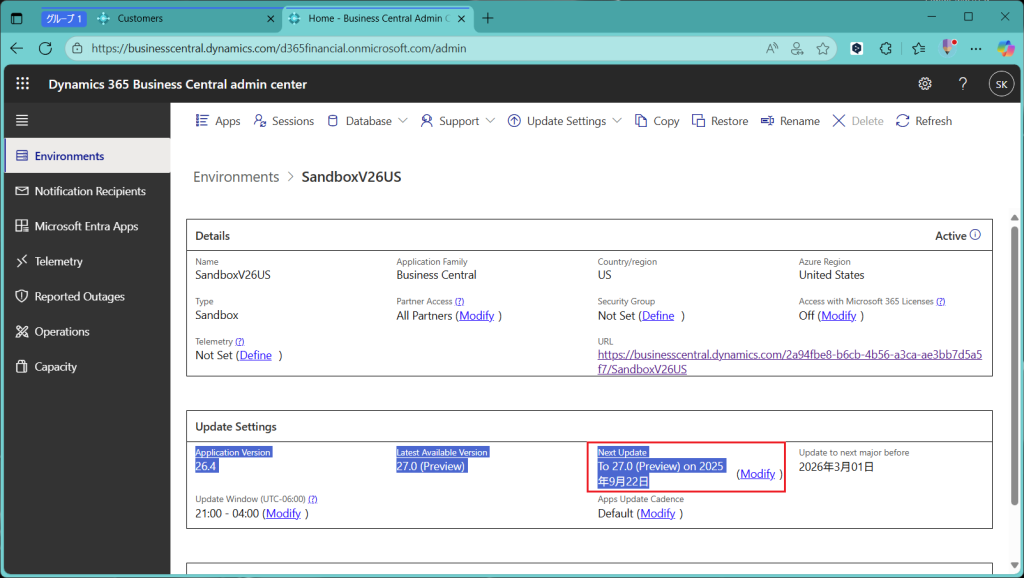The height and width of the screenshot is (578, 1024).
Task: Click the help question mark icon
Action: click(963, 84)
